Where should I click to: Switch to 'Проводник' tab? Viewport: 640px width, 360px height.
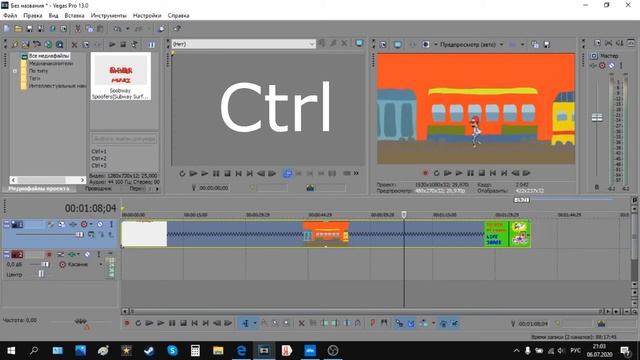[98, 189]
